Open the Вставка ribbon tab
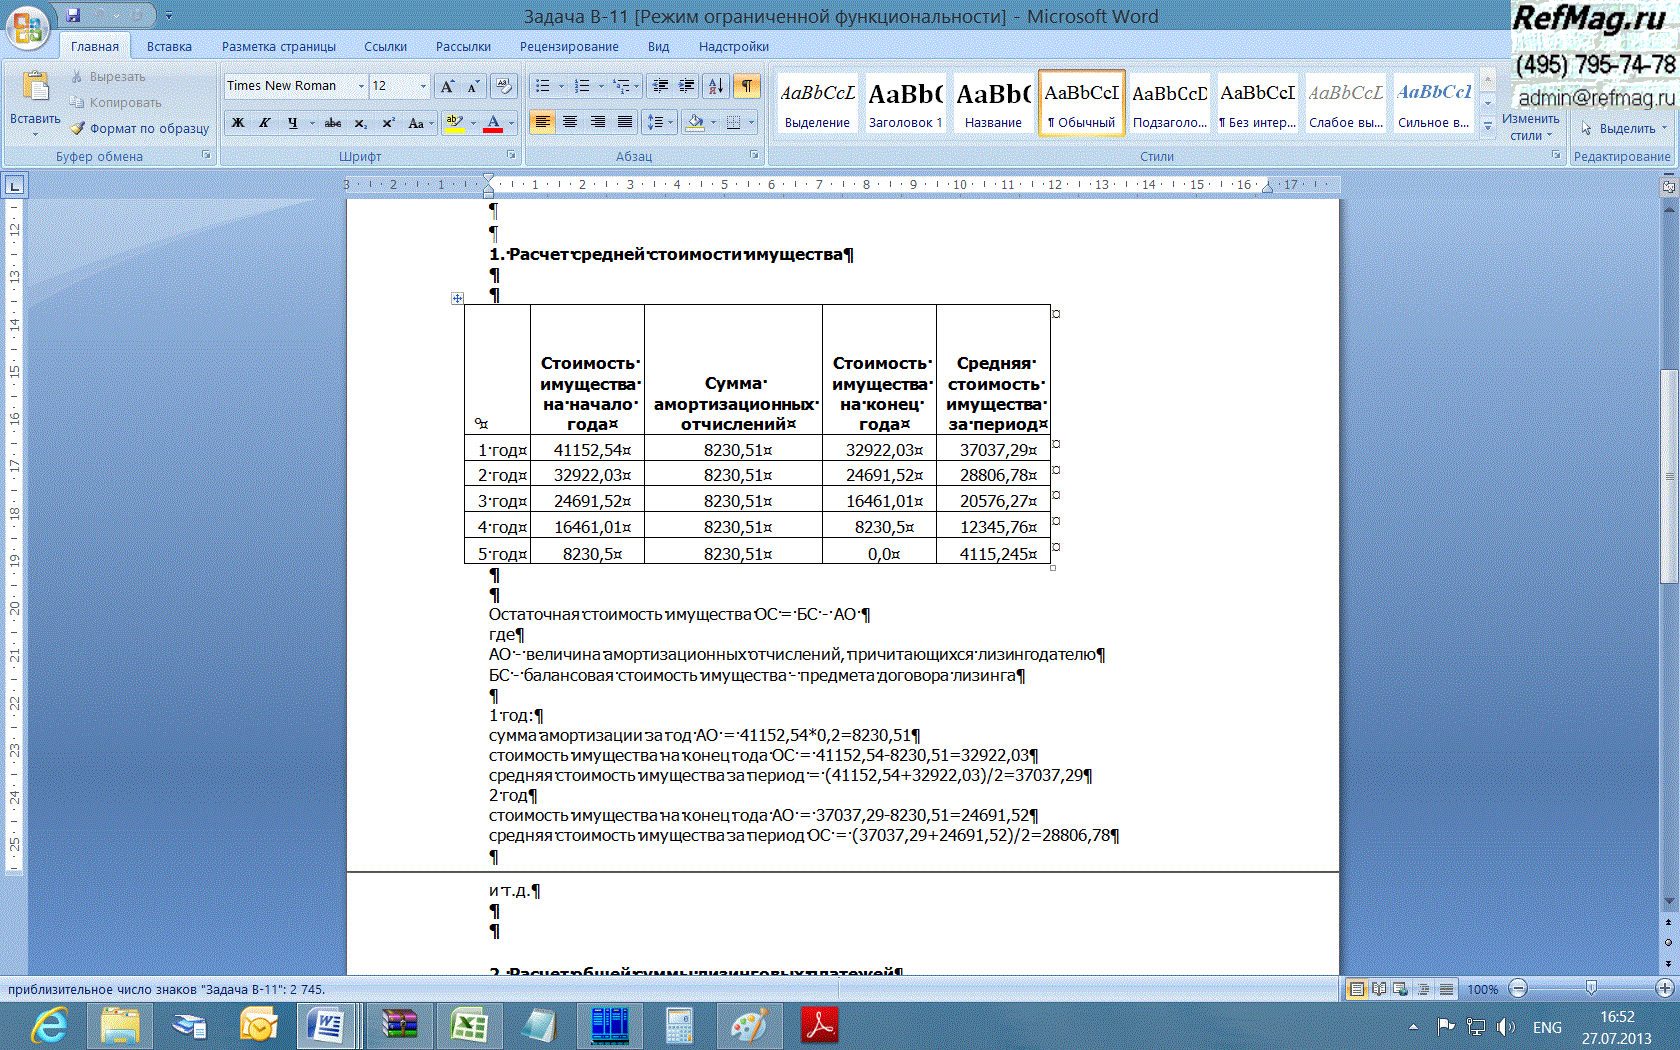This screenshot has width=1680, height=1050. 169,46
